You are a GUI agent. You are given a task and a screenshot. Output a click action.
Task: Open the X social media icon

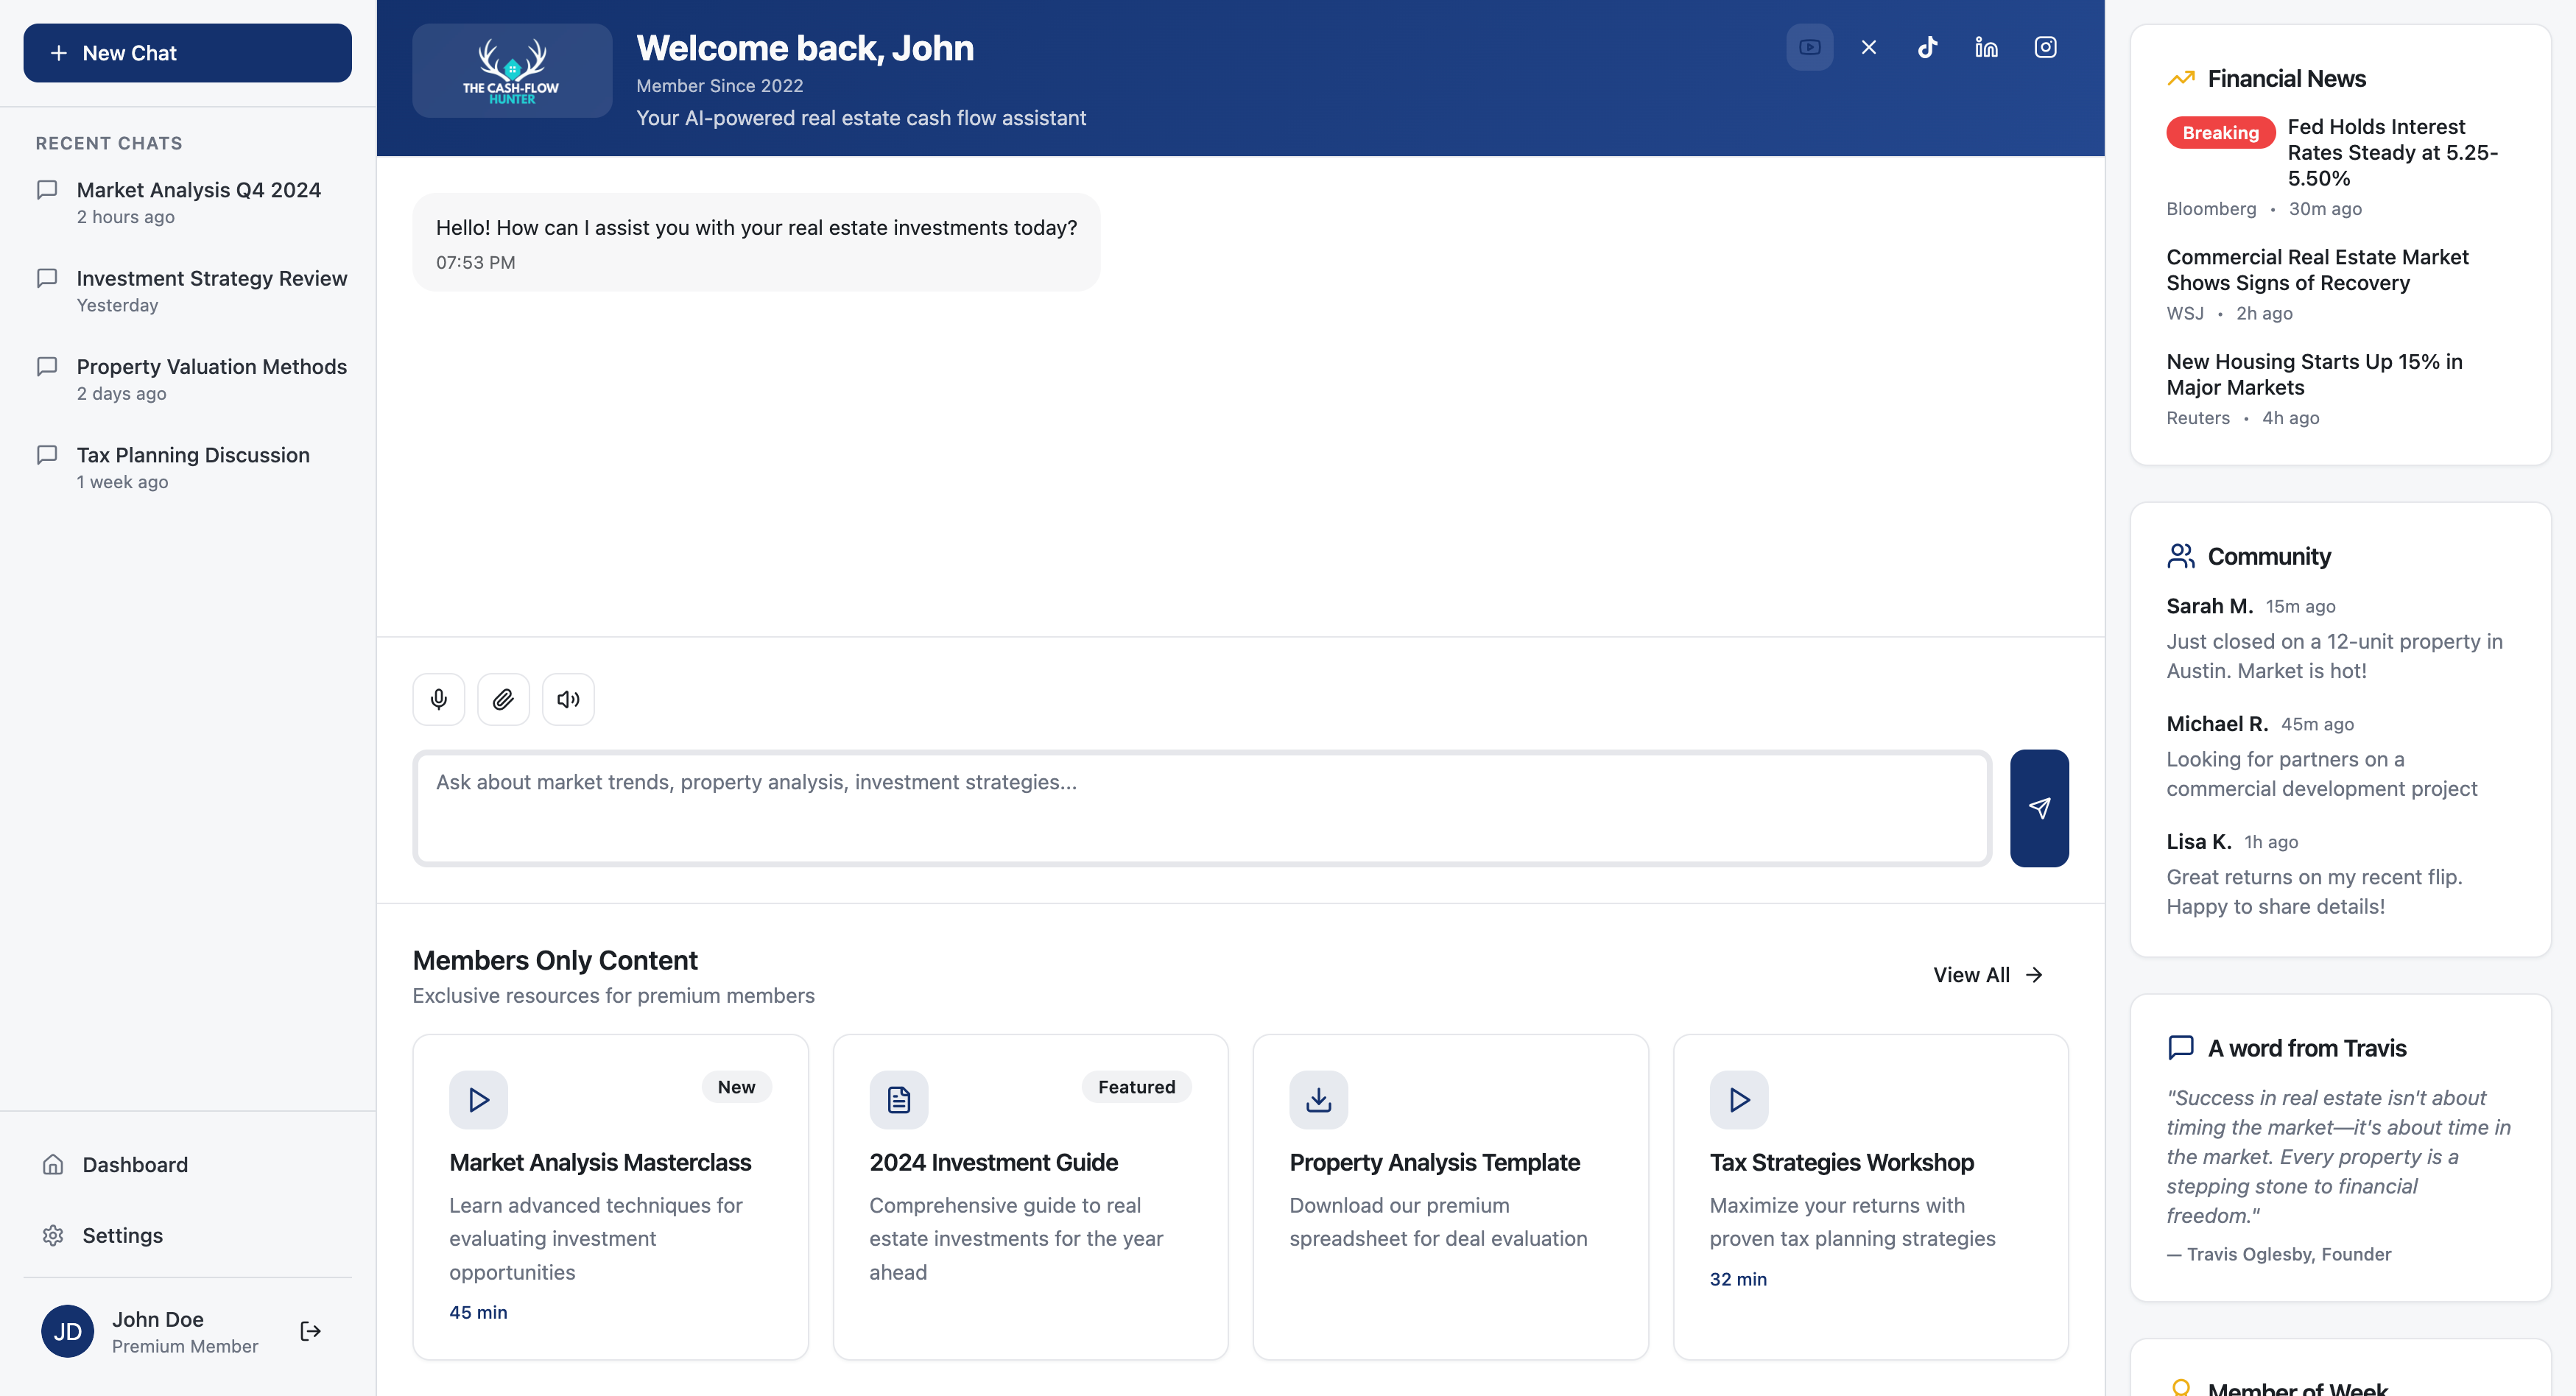(x=1868, y=47)
